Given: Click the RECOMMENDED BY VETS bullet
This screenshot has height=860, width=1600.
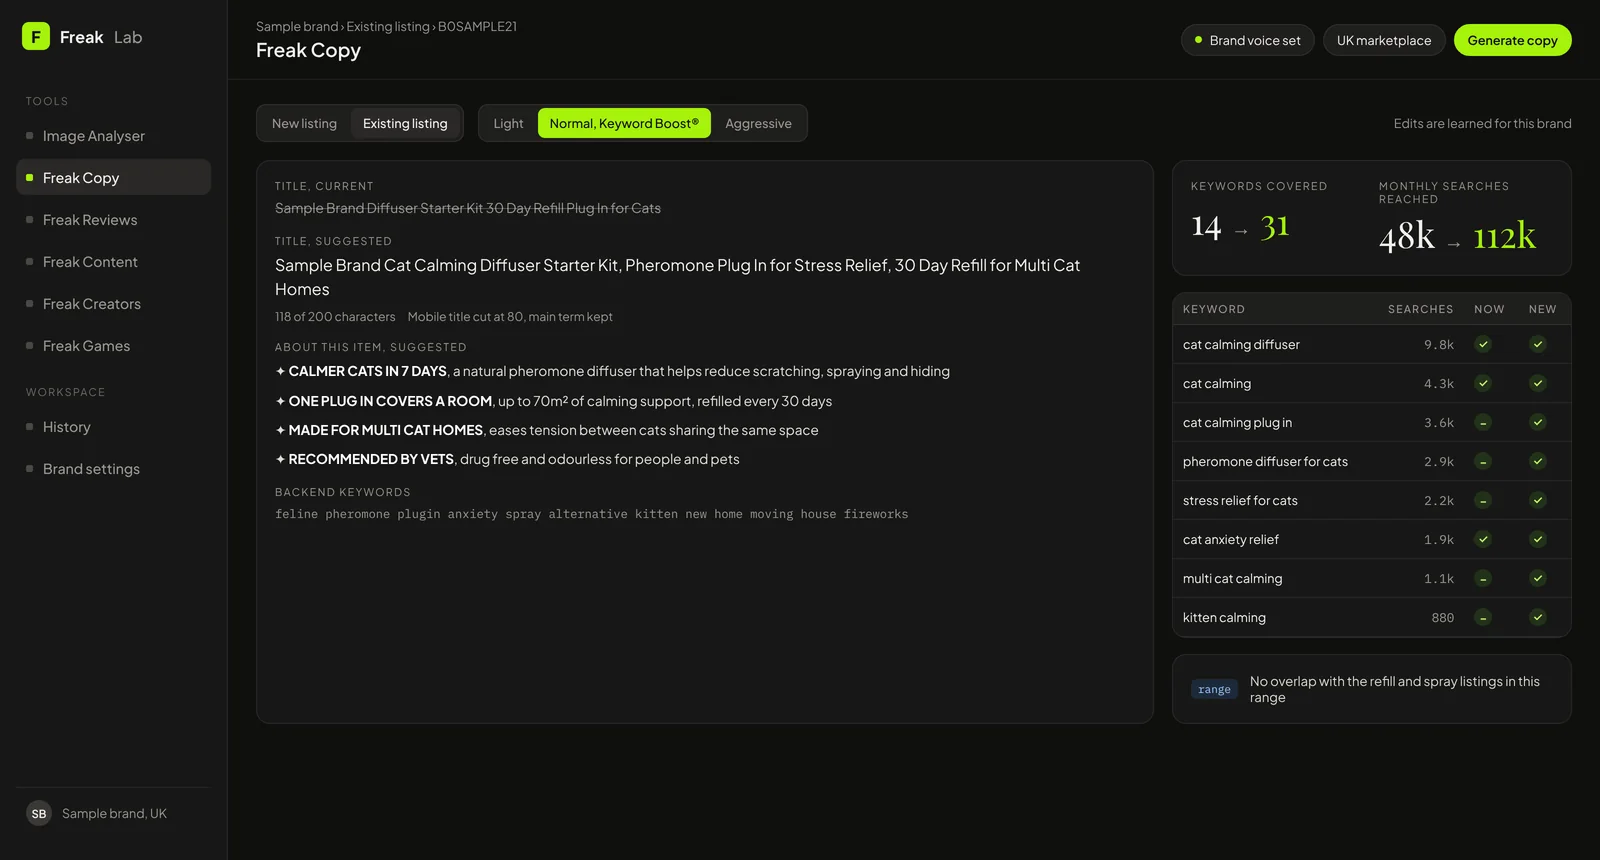Looking at the screenshot, I should 507,459.
